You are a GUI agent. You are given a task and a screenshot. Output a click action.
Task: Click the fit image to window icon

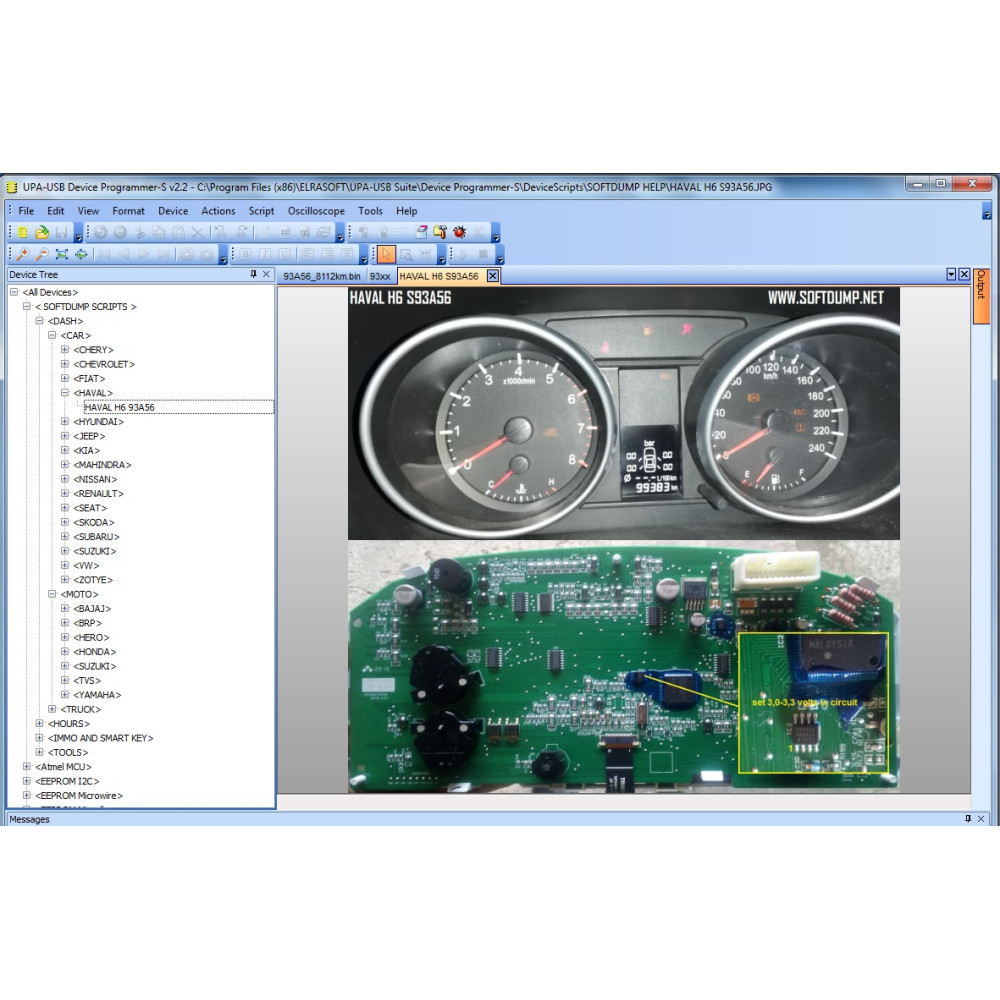[62, 255]
